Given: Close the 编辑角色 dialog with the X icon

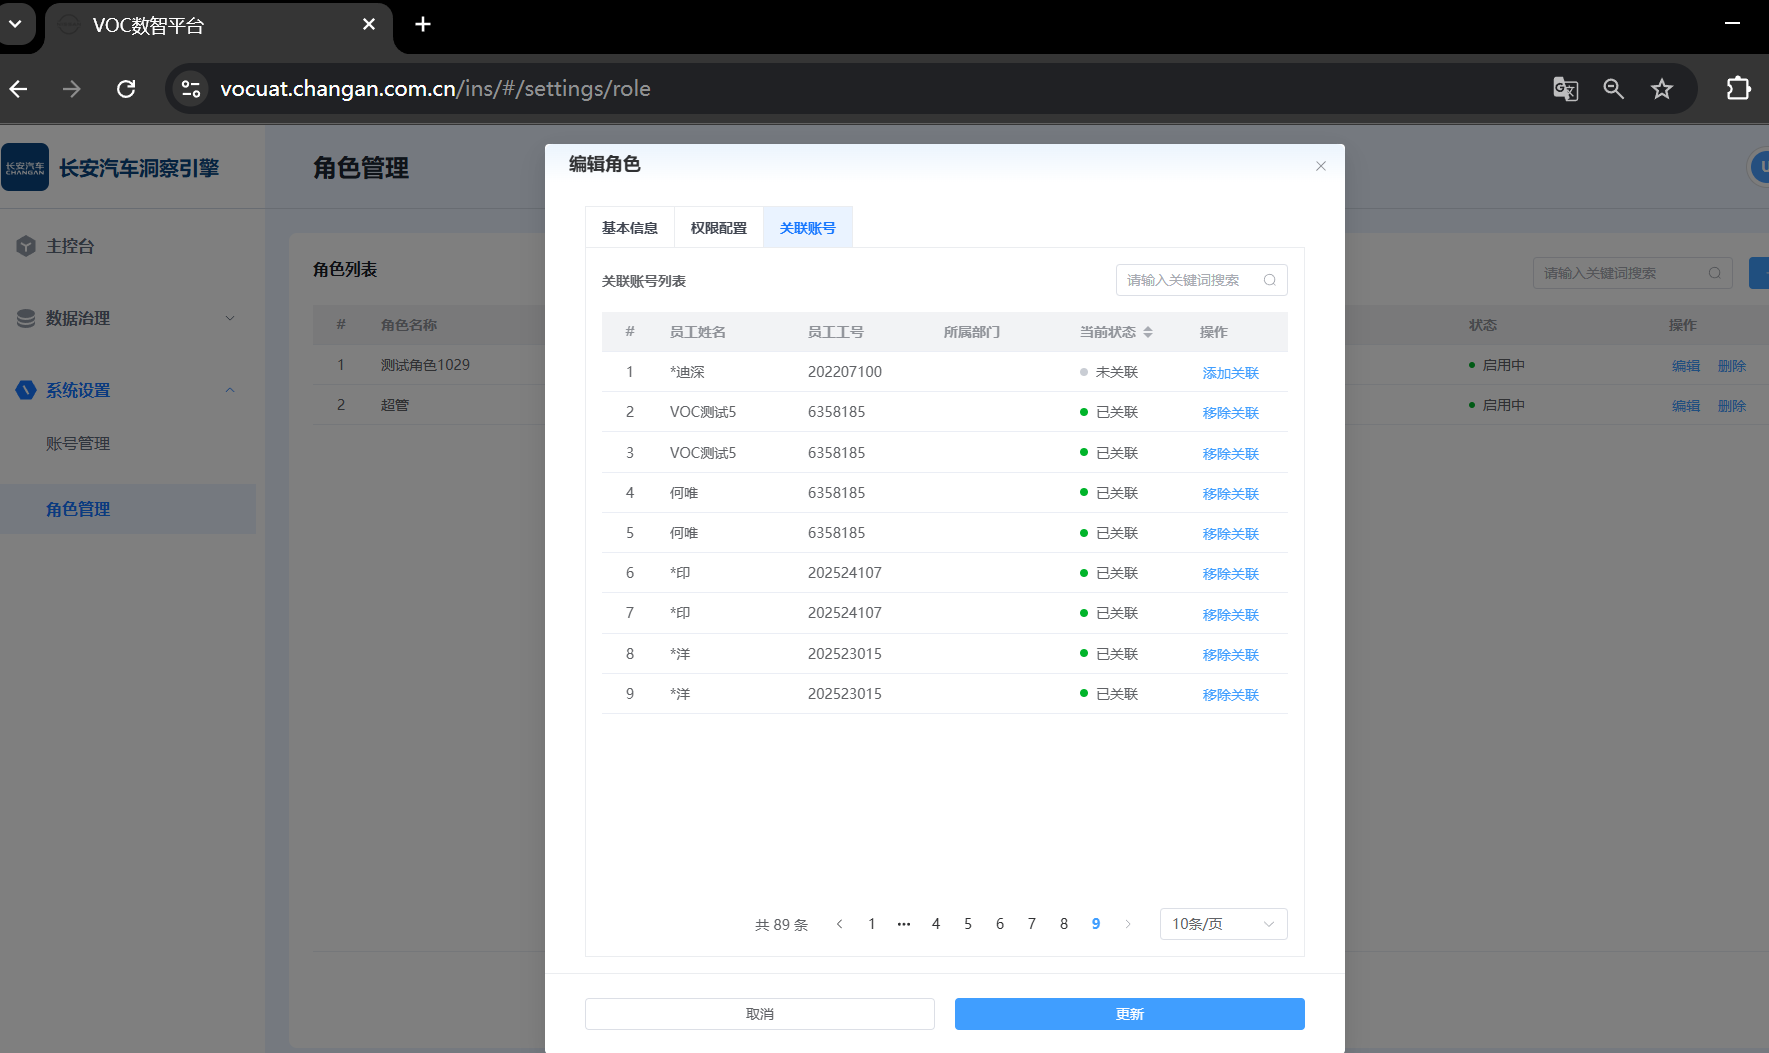Looking at the screenshot, I should [x=1320, y=166].
